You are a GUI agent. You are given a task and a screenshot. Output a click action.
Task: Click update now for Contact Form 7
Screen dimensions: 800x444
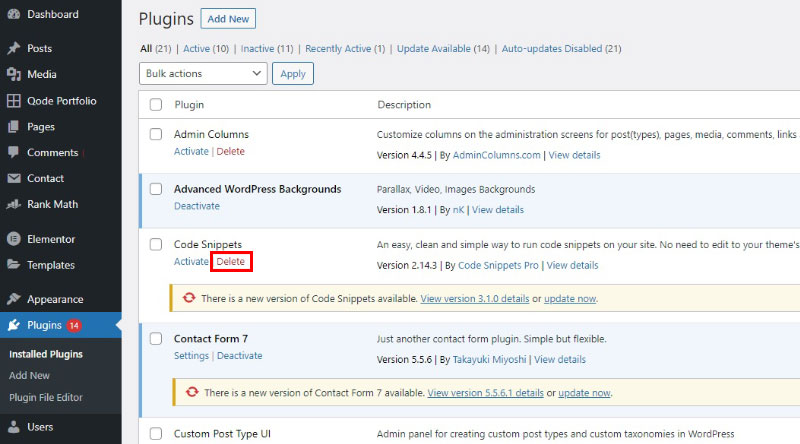pyautogui.click(x=584, y=392)
